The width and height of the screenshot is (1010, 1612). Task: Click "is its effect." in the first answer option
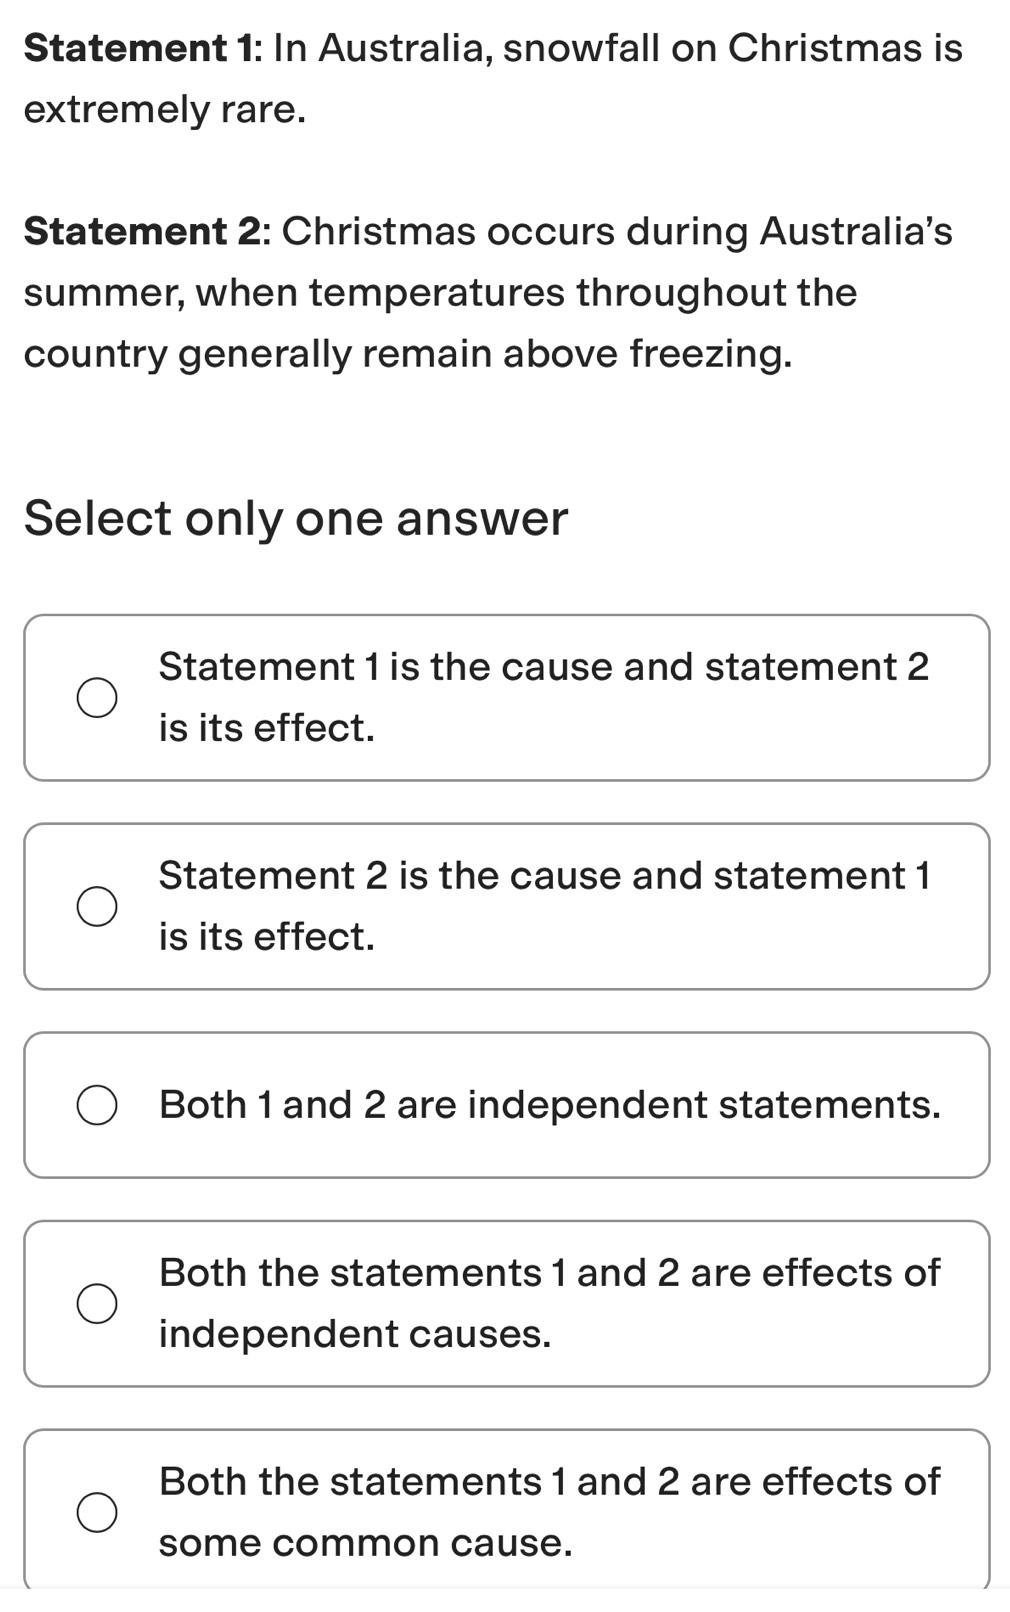point(267,728)
